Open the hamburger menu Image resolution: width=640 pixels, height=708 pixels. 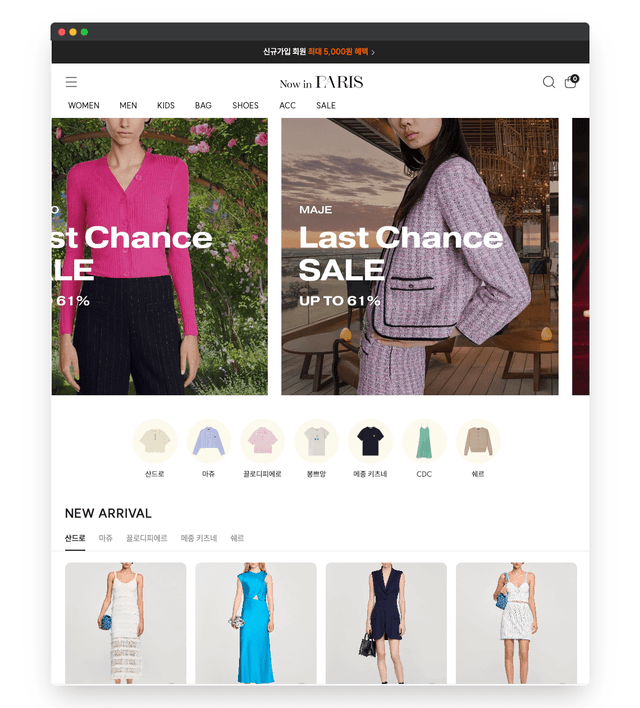(71, 82)
